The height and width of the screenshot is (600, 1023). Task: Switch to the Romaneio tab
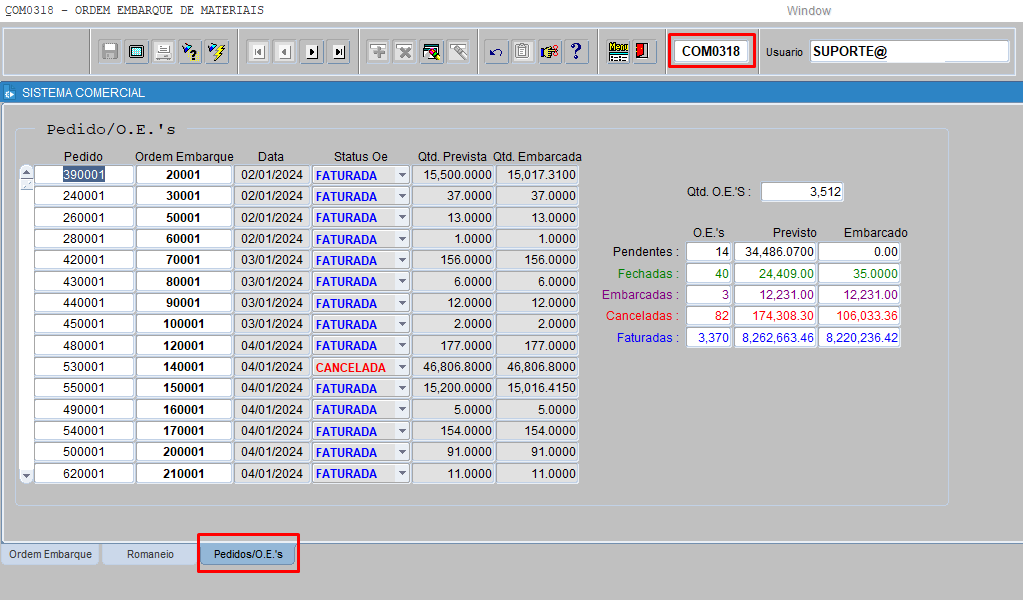tap(150, 554)
